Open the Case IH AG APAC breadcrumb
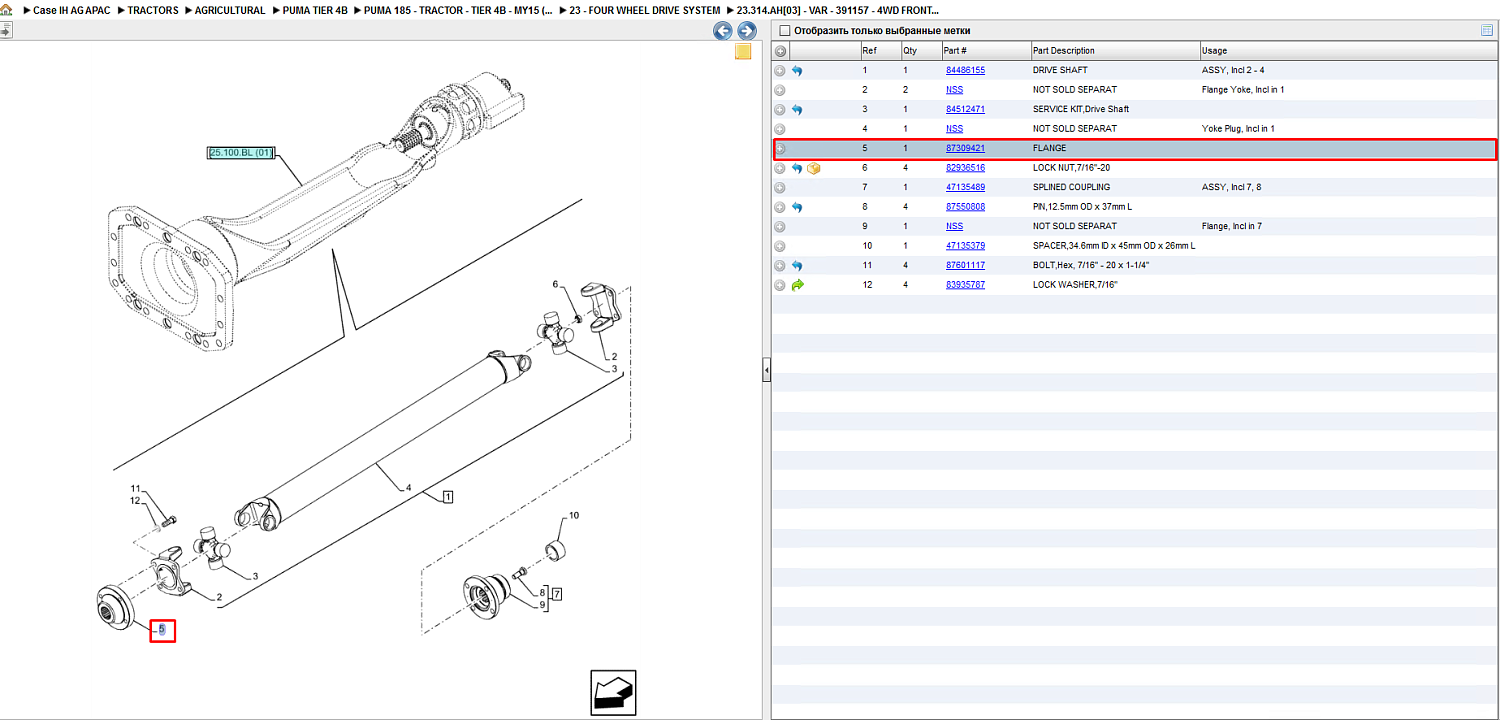Image resolution: width=1500 pixels, height=720 pixels. 73,10
